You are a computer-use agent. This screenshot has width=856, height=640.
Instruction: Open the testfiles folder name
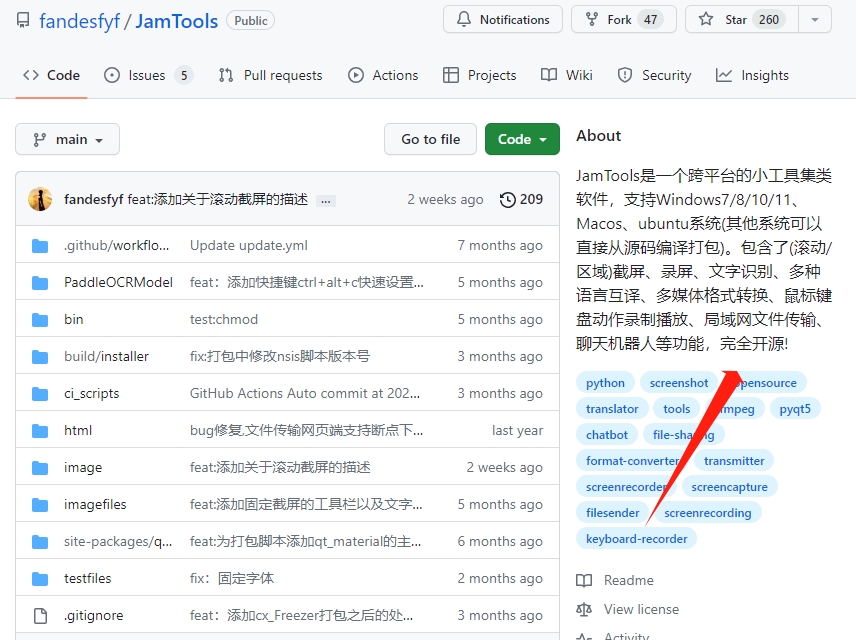87,578
